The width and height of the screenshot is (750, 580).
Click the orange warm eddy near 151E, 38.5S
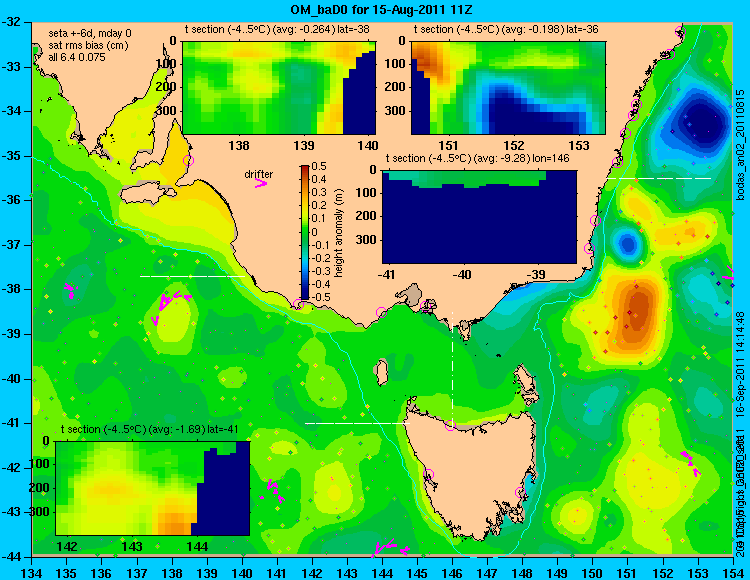coord(637,310)
